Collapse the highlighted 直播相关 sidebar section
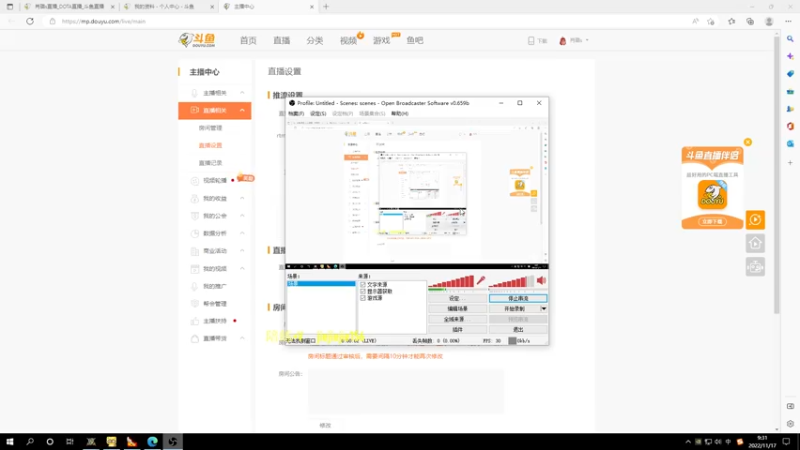The height and width of the screenshot is (450, 800). (x=215, y=110)
